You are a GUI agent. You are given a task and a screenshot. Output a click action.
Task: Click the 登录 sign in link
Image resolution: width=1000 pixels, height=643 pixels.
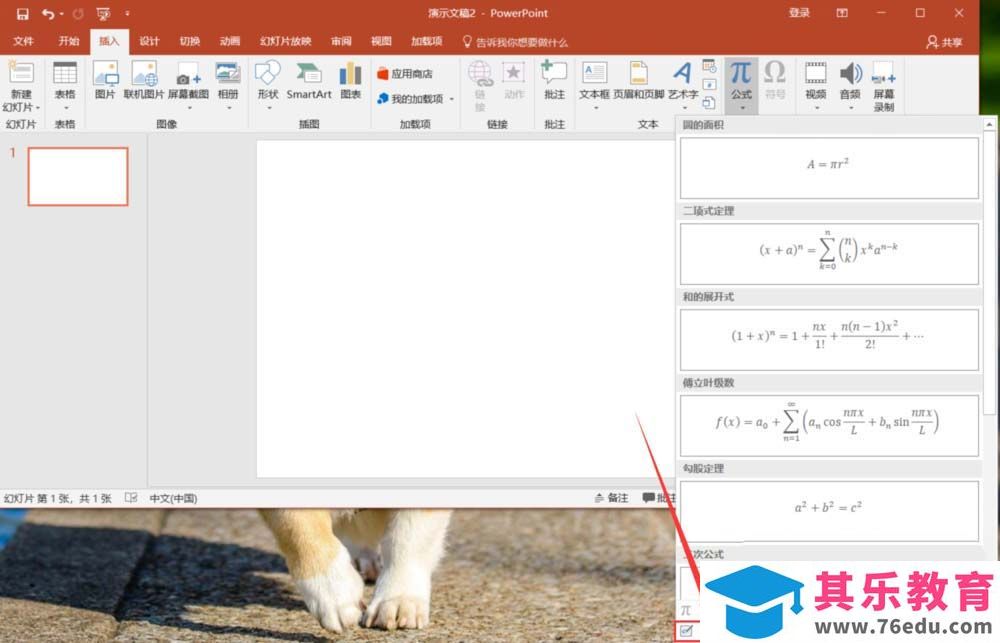(x=798, y=13)
